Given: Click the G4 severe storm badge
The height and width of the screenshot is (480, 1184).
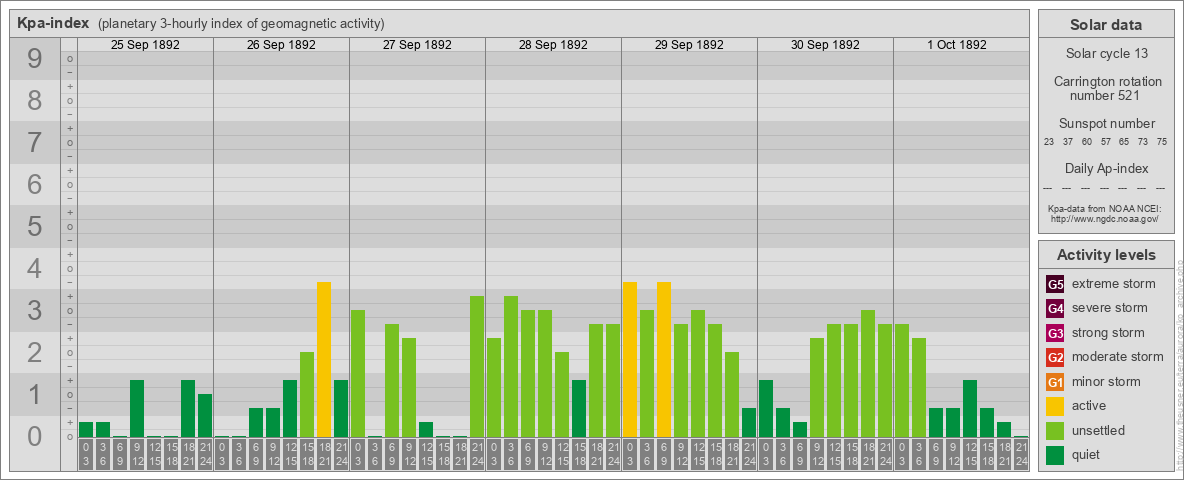Looking at the screenshot, I should pos(1055,309).
